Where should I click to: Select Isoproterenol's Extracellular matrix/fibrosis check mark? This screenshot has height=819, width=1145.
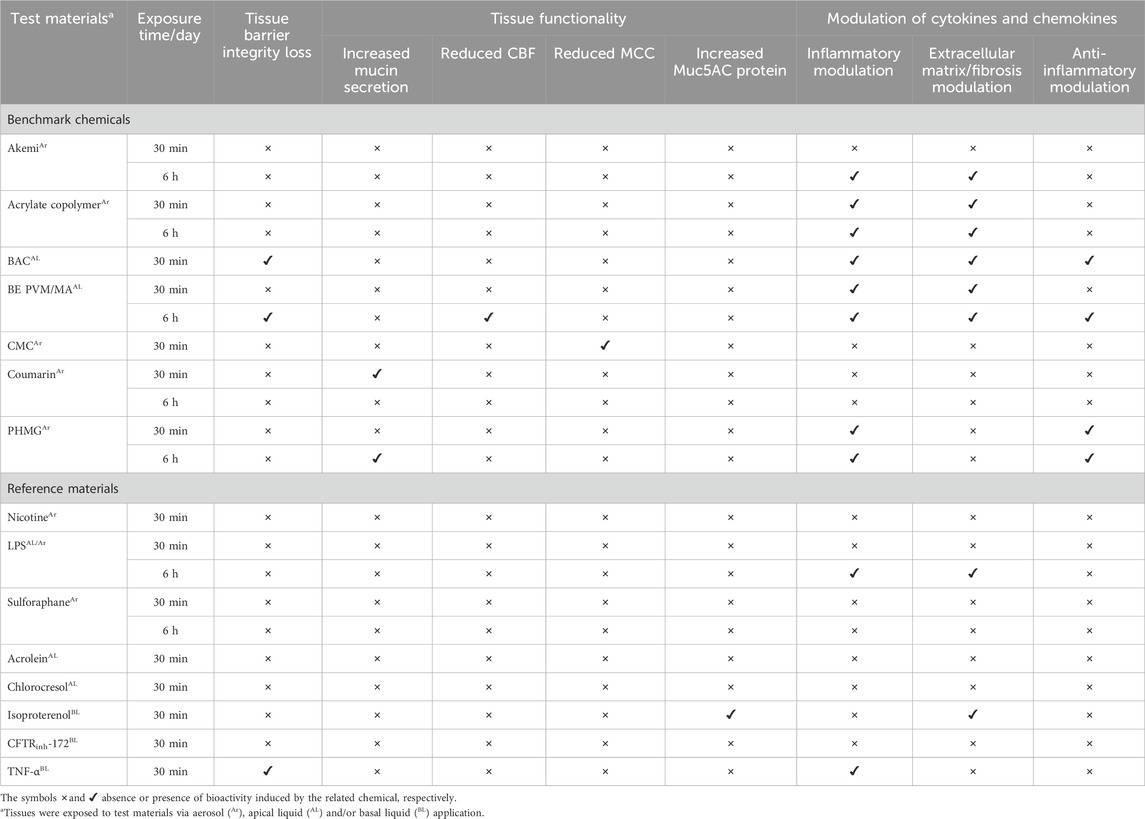click(x=973, y=715)
